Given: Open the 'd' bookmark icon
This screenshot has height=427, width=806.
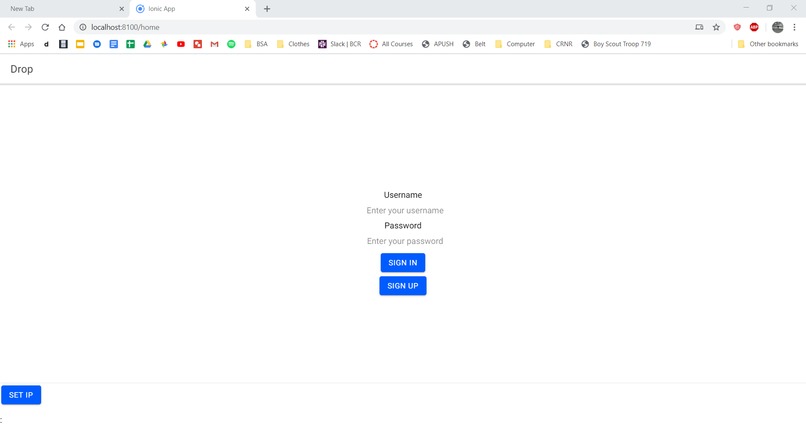Looking at the screenshot, I should point(46,44).
